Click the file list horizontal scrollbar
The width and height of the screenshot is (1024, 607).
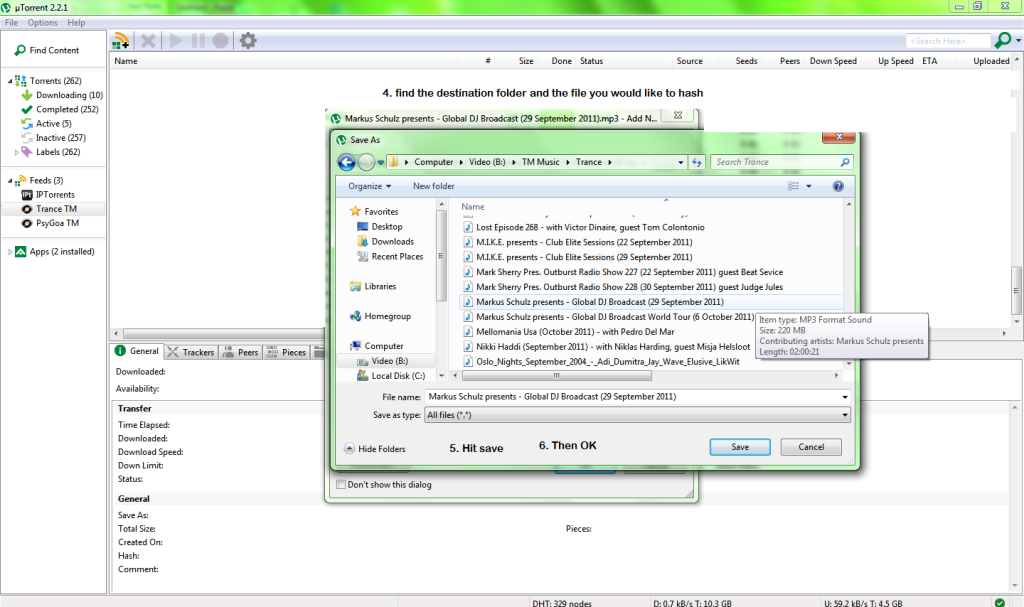(x=556, y=376)
